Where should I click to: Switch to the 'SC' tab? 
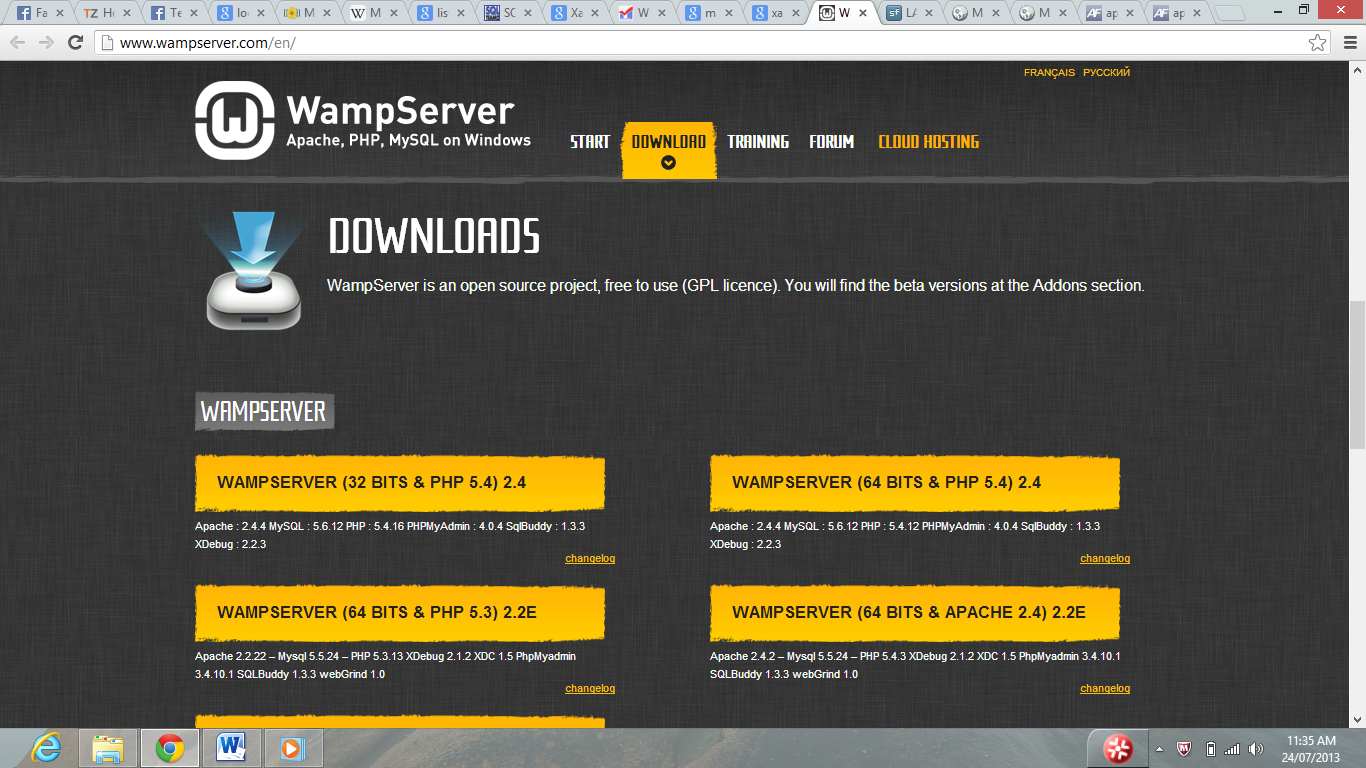tap(508, 13)
